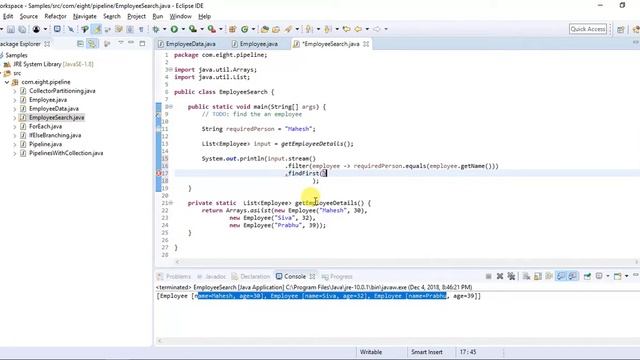Image resolution: width=640 pixels, height=360 pixels.
Task: Switch to the Employee.java editor tab
Action: point(255,44)
